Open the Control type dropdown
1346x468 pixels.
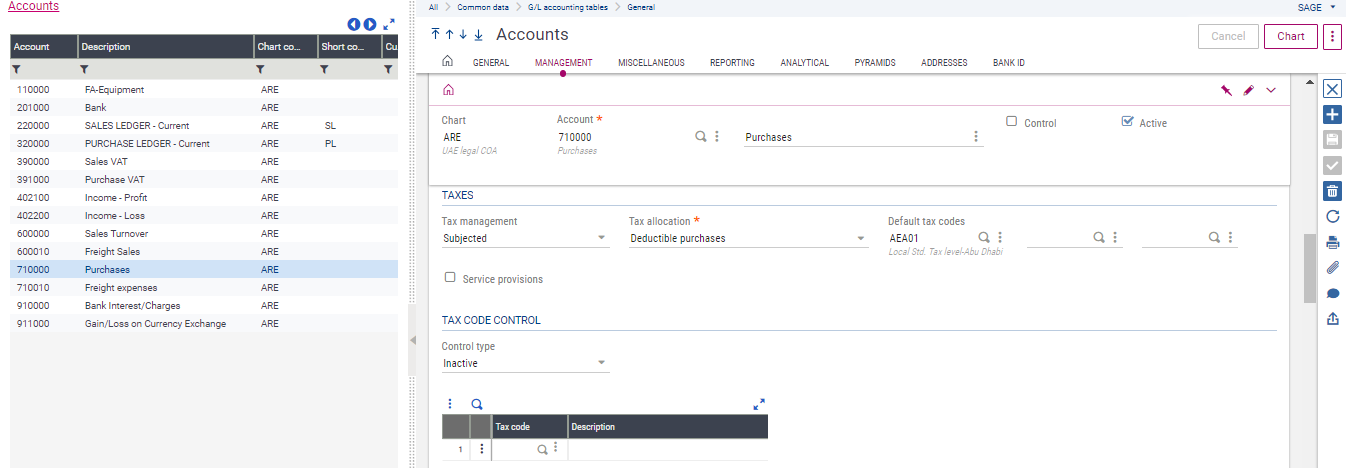pos(601,363)
